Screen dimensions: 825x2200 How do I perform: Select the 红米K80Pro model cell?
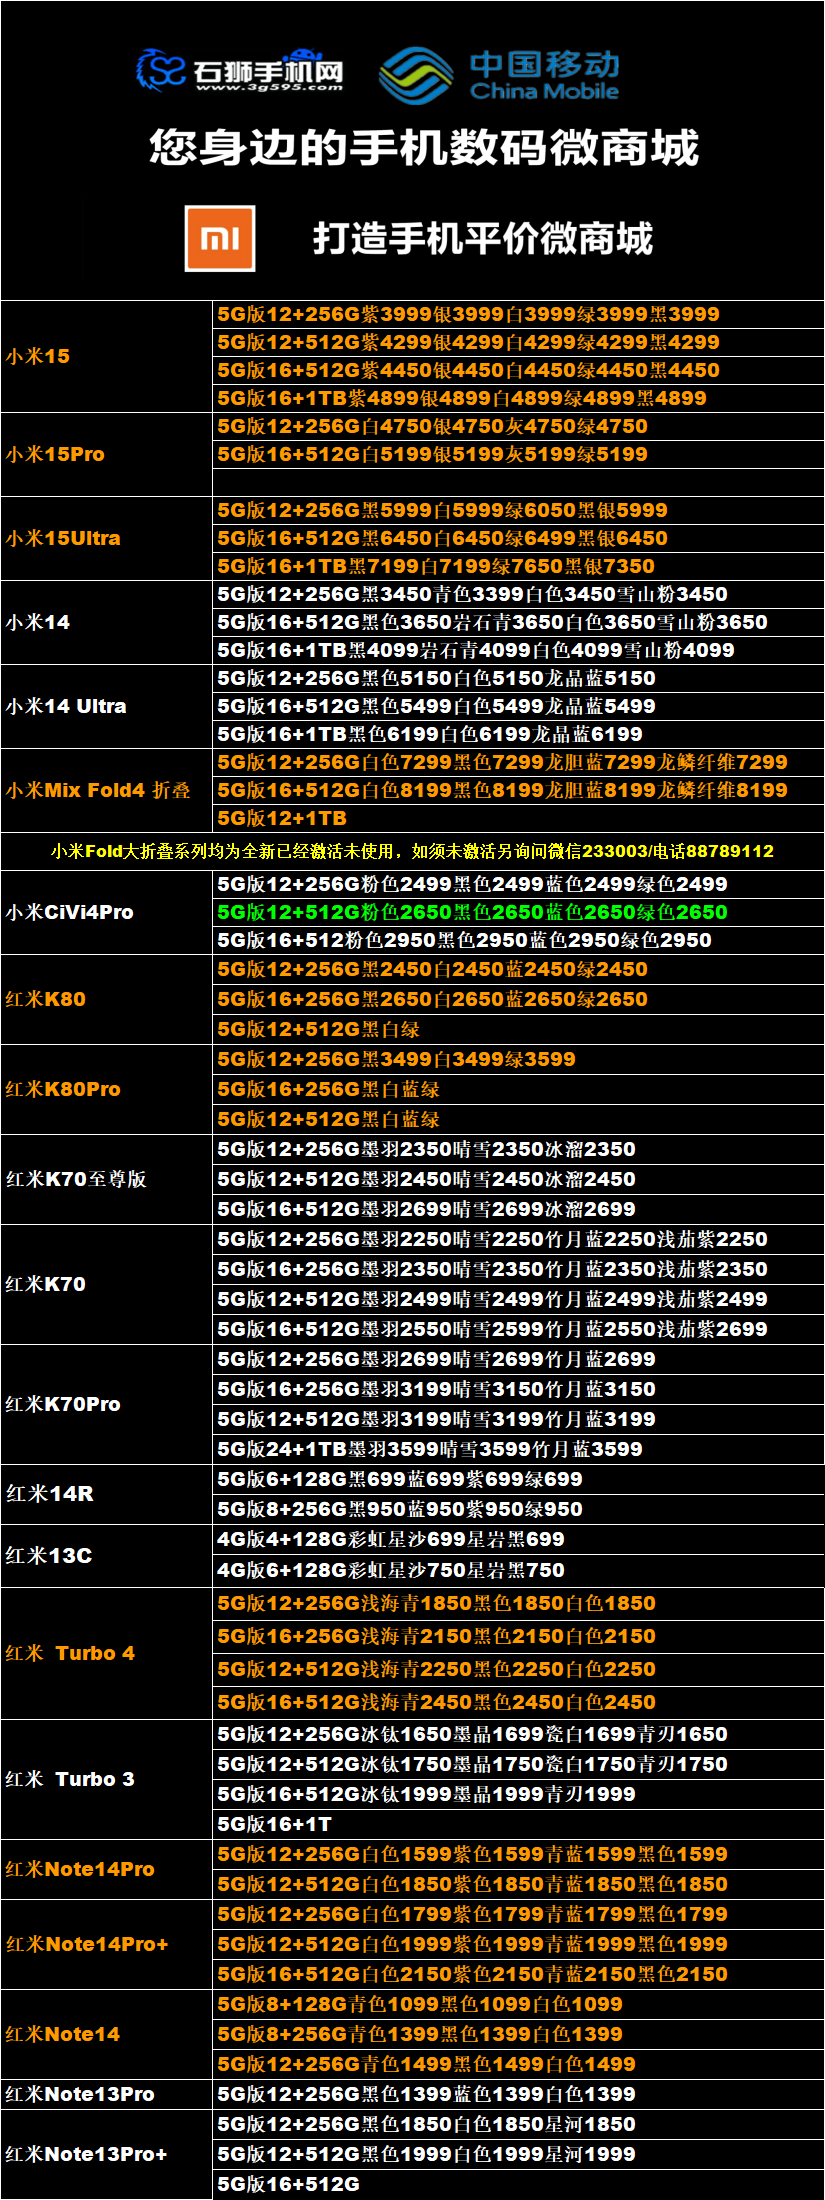coord(107,1089)
